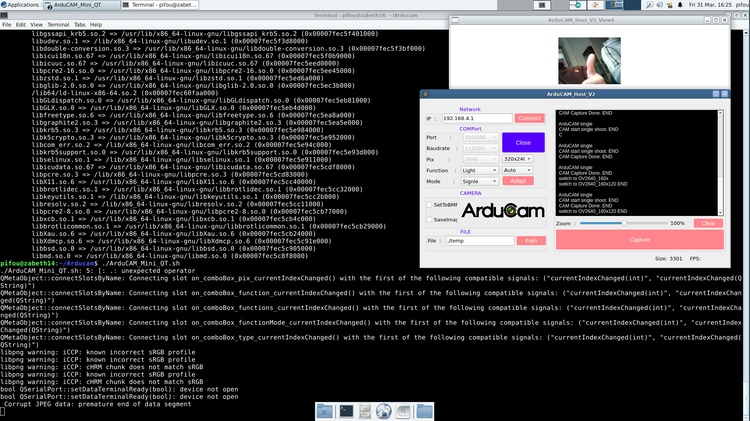Click the notification bell icon in tray
The height and width of the screenshot is (421, 750).
[x=680, y=5]
